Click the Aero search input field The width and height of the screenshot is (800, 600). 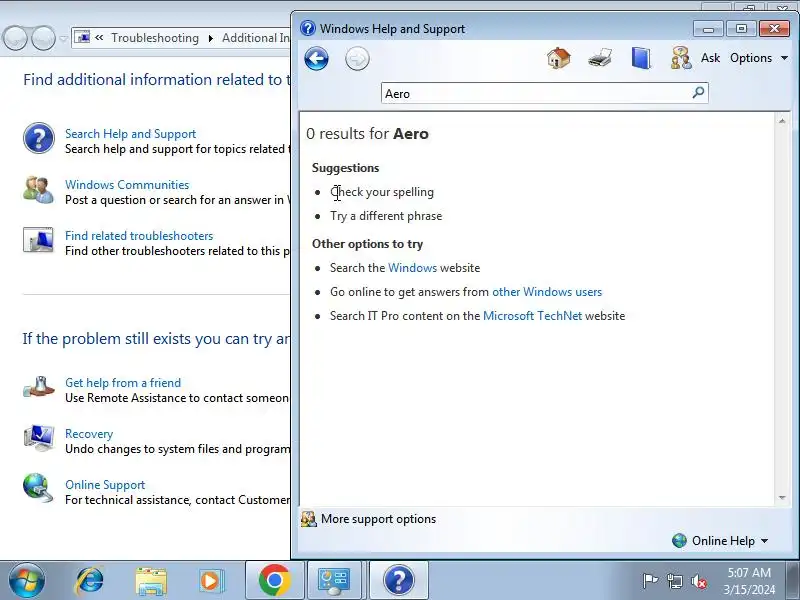535,93
